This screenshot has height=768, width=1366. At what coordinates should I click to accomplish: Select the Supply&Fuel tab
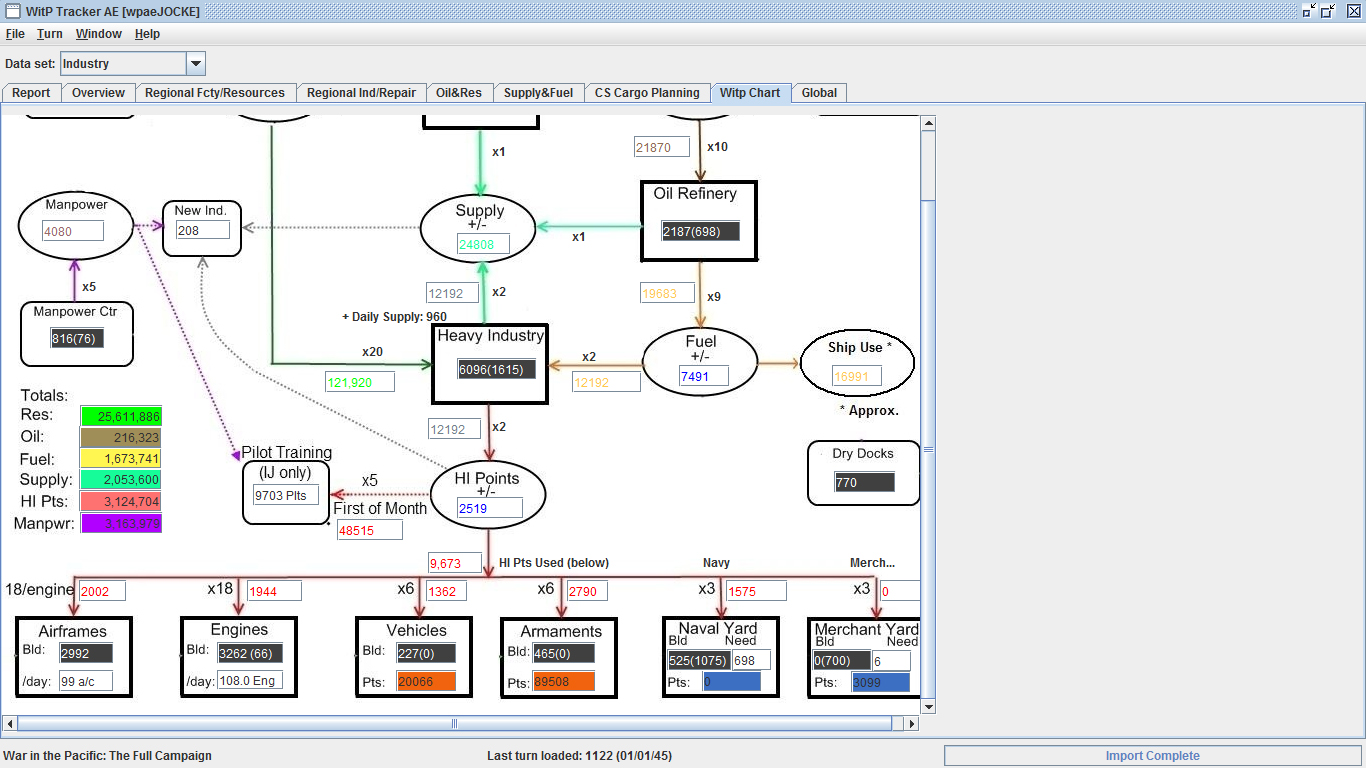click(x=538, y=93)
